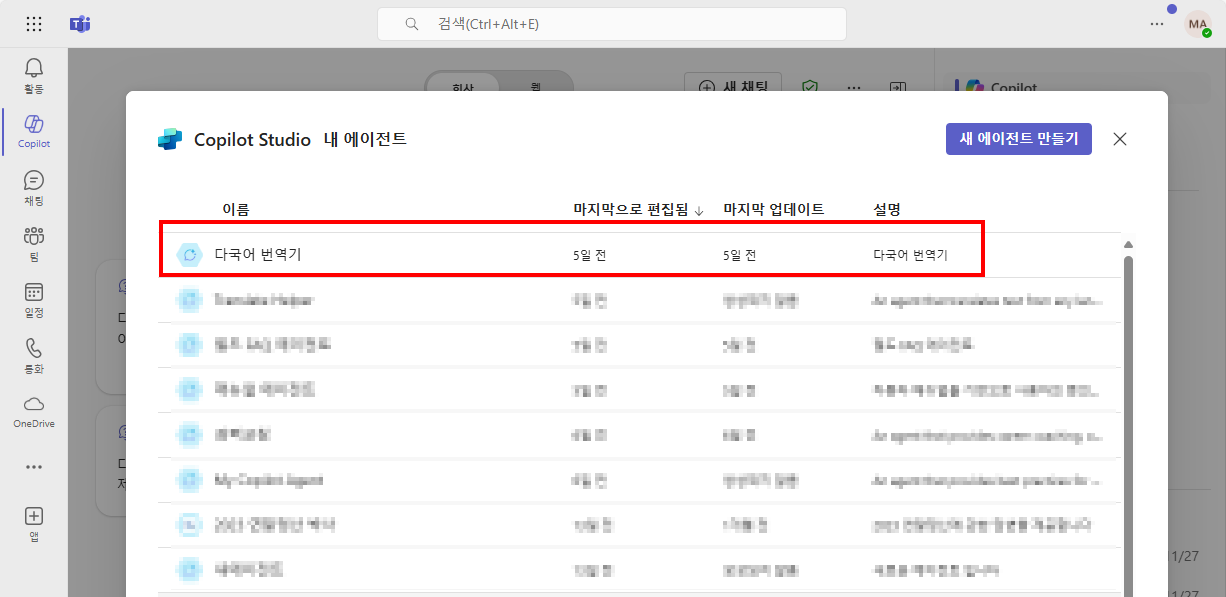Open settings and more ellipsis at top

(x=1157, y=24)
